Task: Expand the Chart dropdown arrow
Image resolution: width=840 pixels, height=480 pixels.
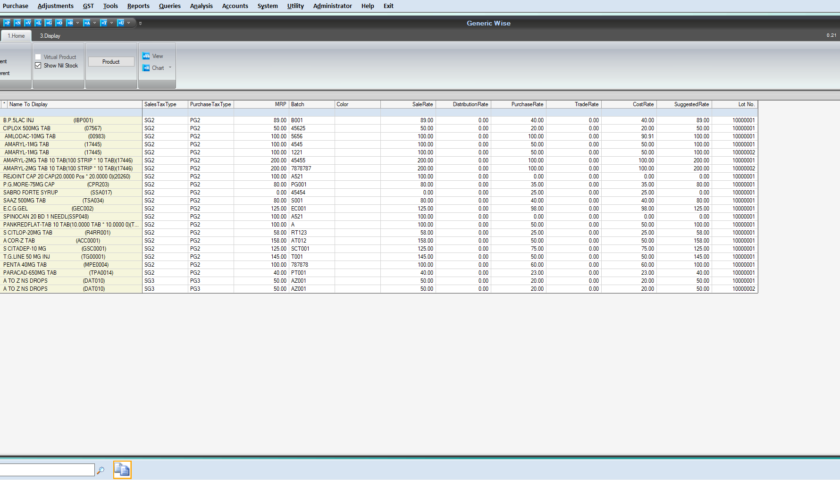Action: point(170,68)
